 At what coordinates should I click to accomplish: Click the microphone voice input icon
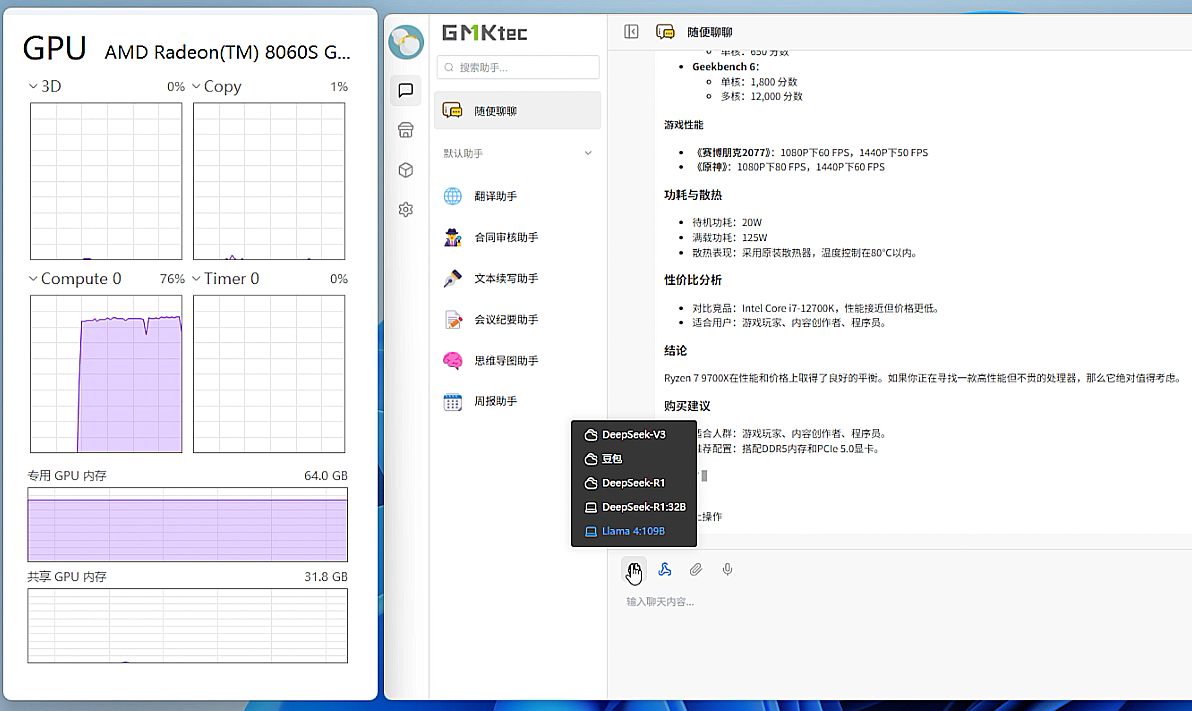pos(728,570)
